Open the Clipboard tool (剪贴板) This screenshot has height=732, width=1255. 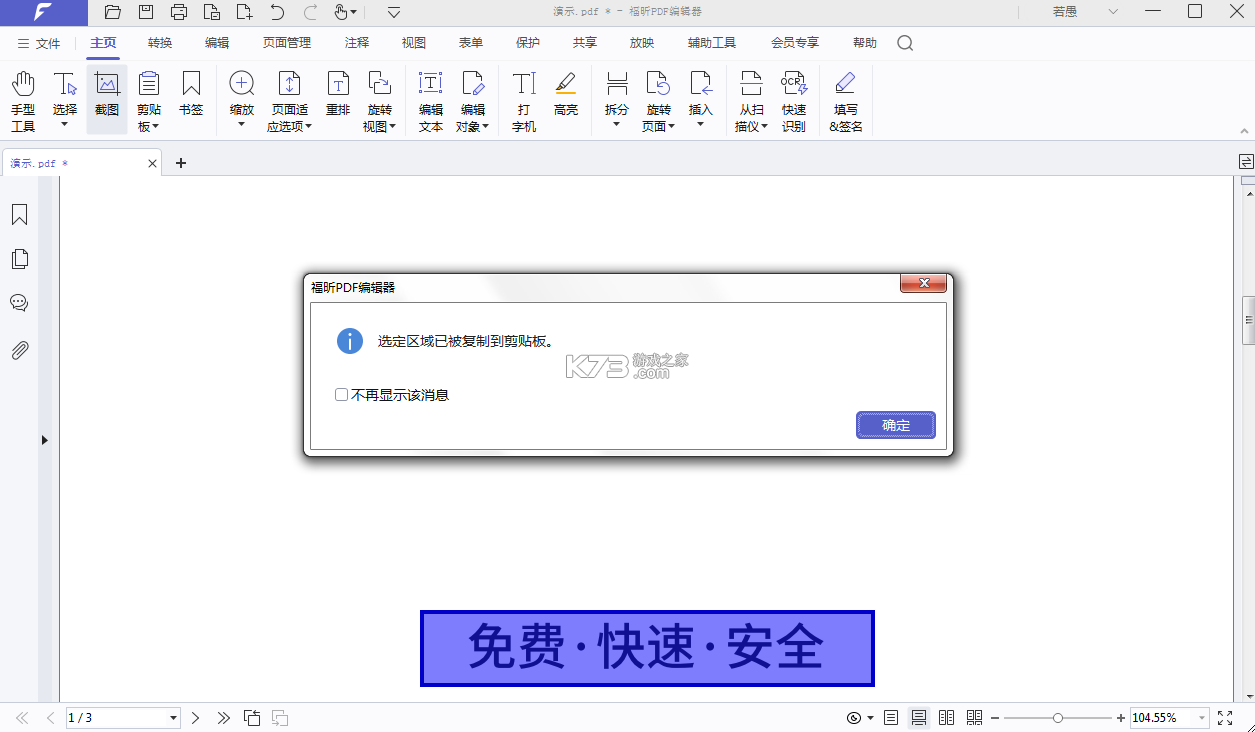click(x=149, y=101)
